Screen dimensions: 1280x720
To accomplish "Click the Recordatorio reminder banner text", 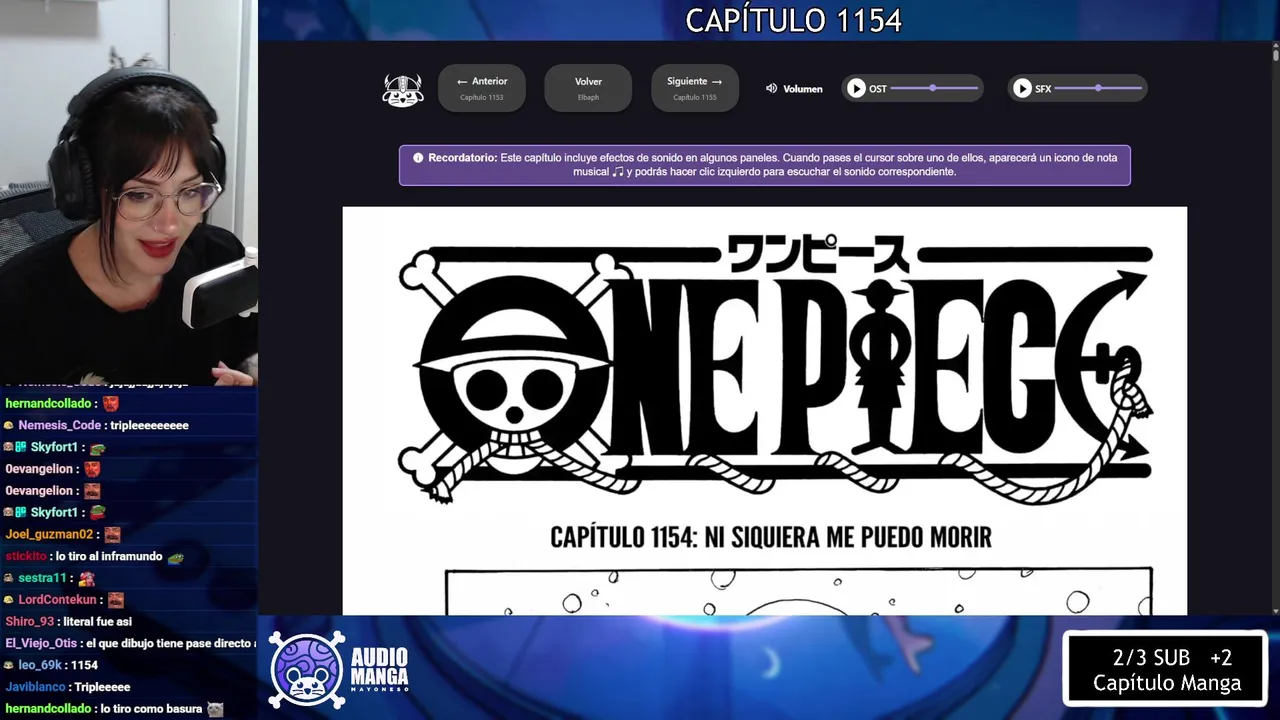I will [765, 165].
